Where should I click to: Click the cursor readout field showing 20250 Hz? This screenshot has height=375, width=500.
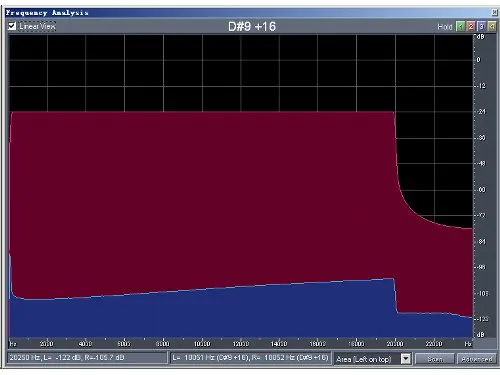(87, 358)
